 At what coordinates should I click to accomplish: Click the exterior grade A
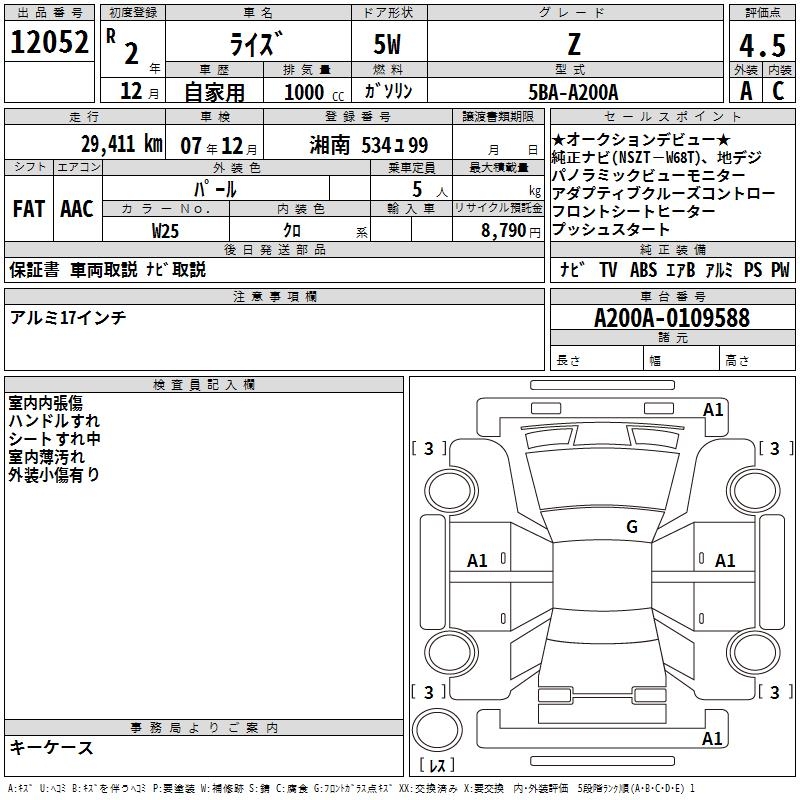pyautogui.click(x=745, y=91)
